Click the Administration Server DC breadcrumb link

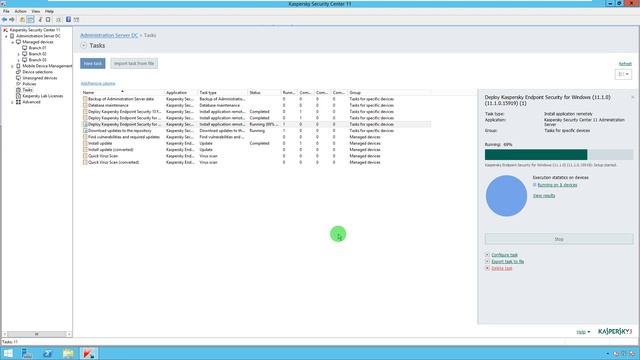point(109,36)
